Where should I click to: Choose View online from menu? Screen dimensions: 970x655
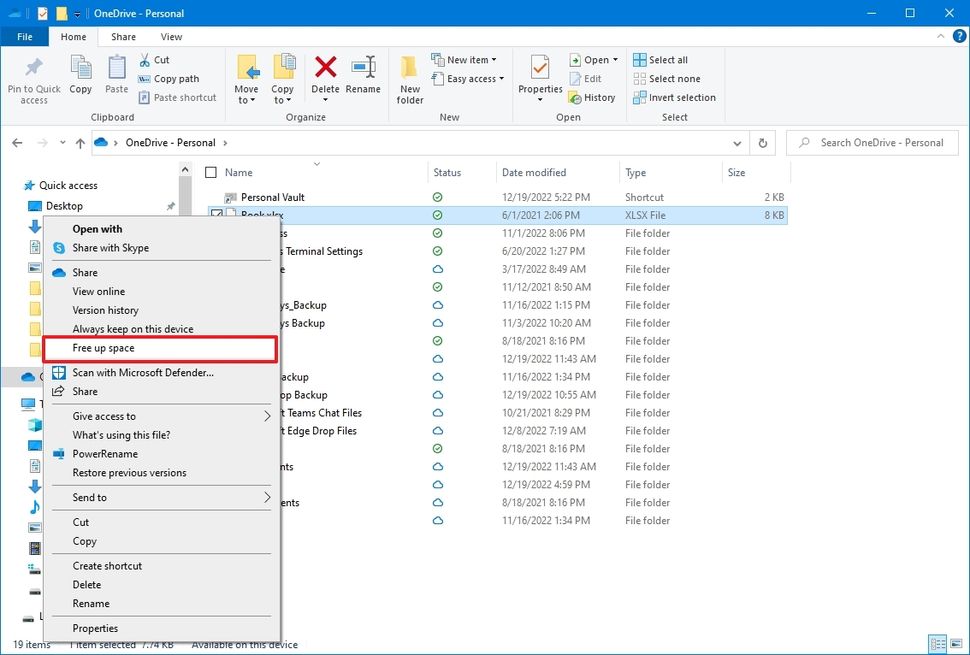click(x=98, y=291)
